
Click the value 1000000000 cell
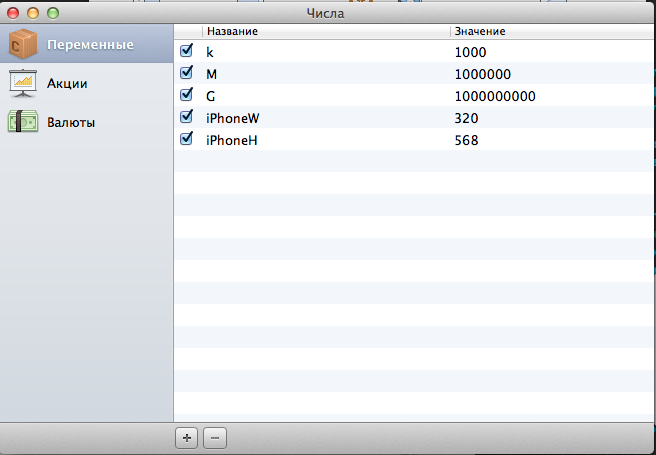point(495,97)
